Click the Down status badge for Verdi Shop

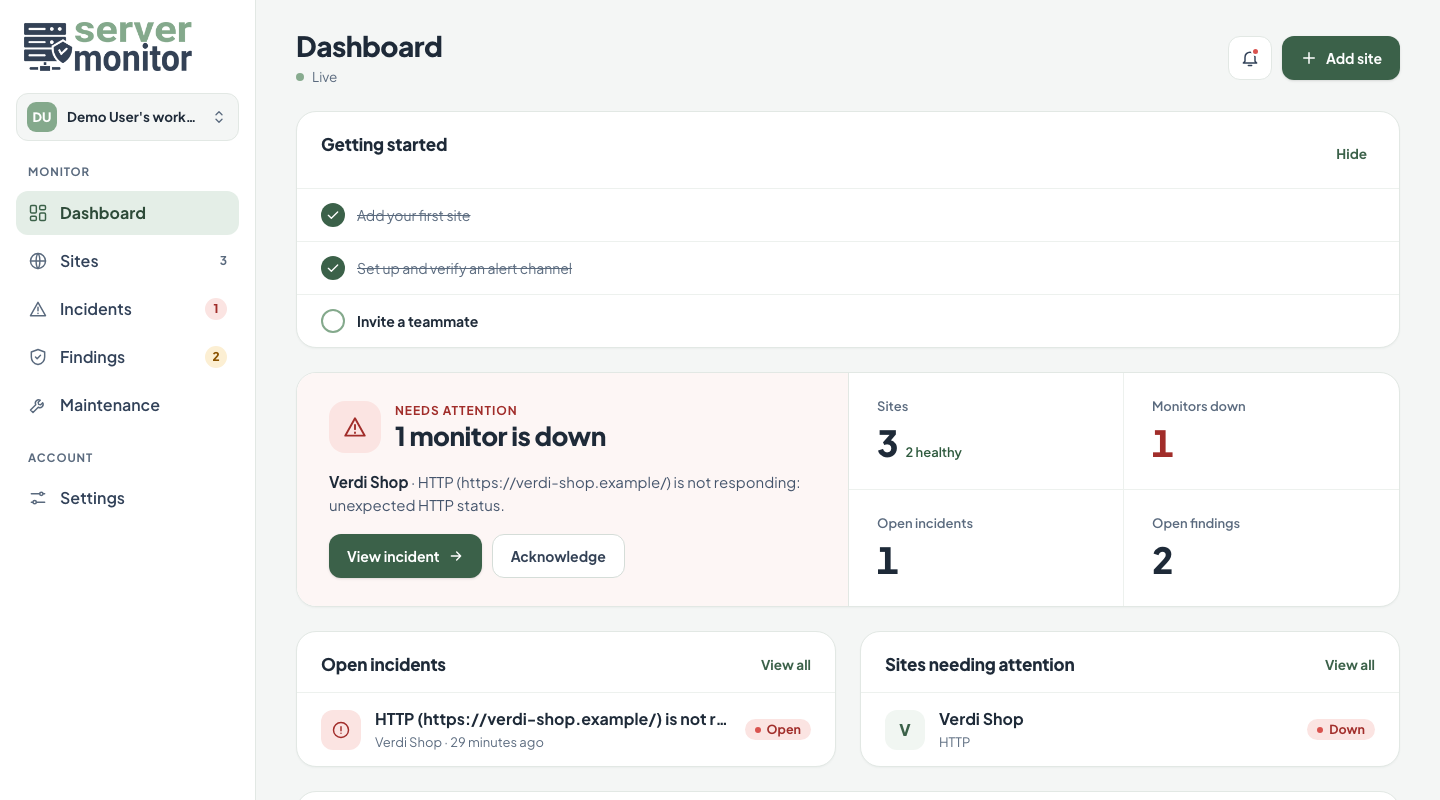tap(1341, 730)
